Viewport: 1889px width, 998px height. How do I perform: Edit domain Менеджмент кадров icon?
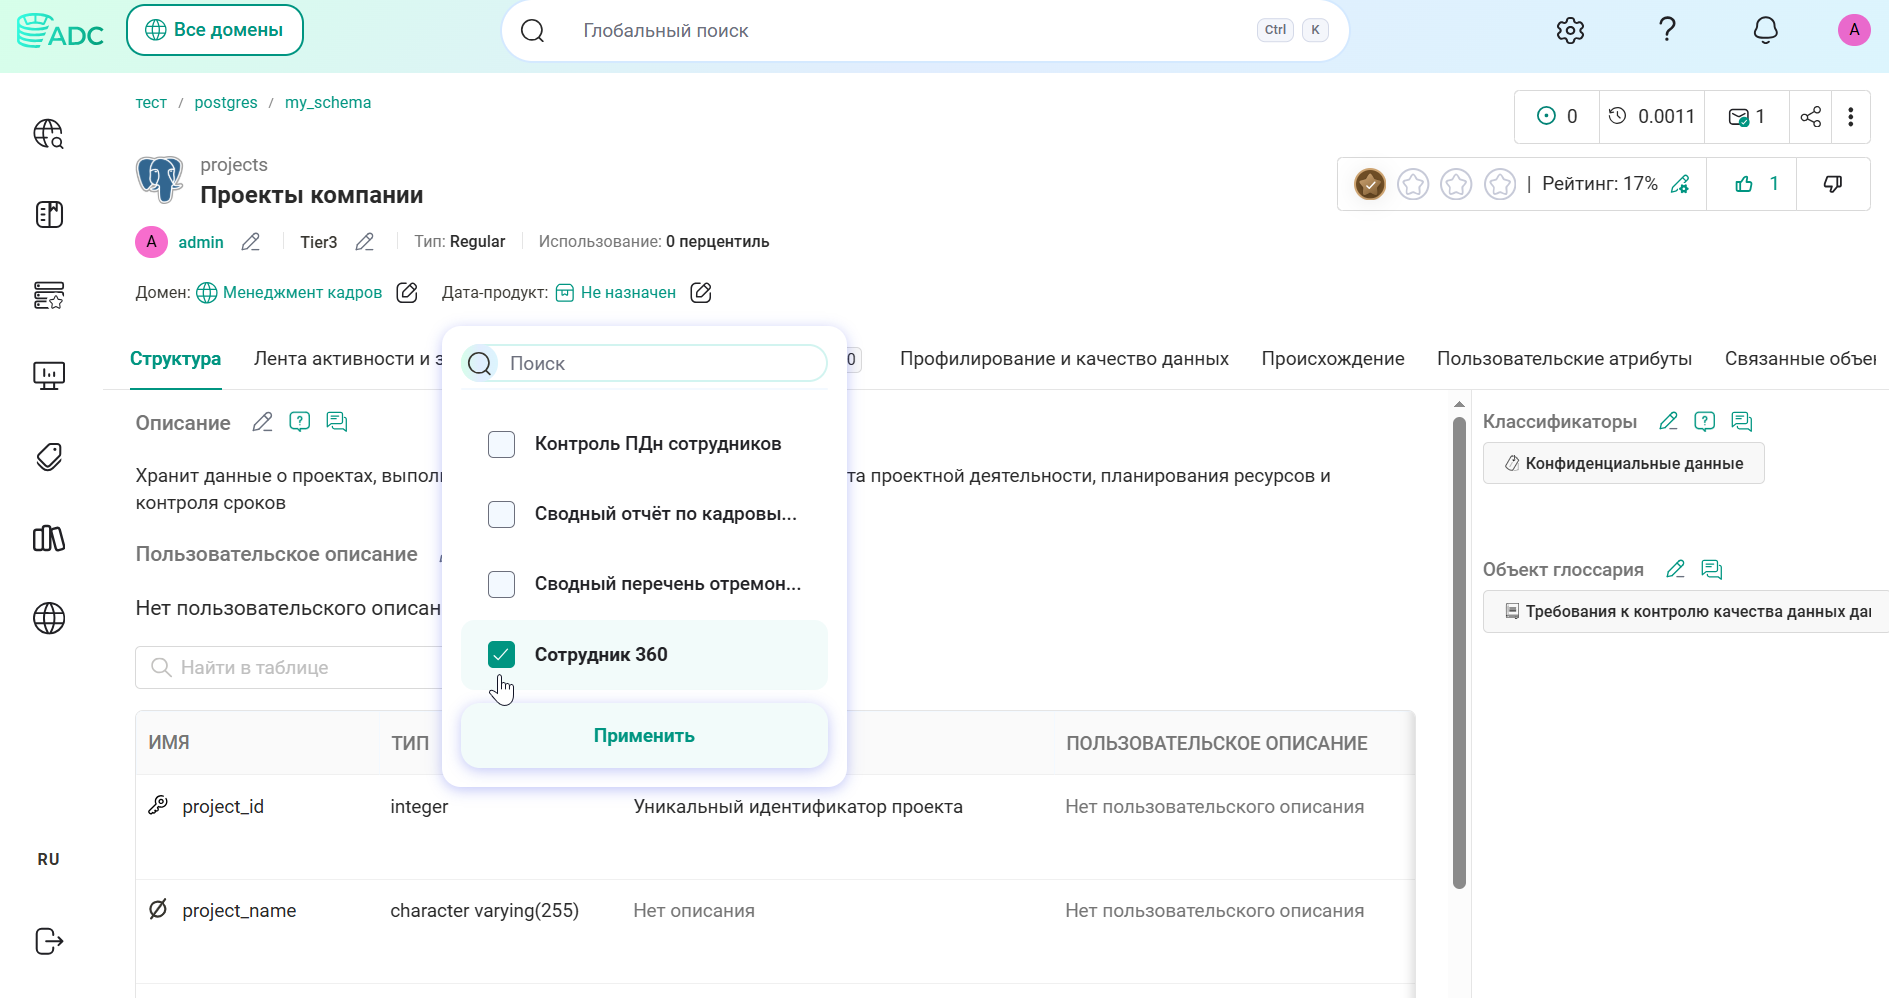pyautogui.click(x=407, y=292)
